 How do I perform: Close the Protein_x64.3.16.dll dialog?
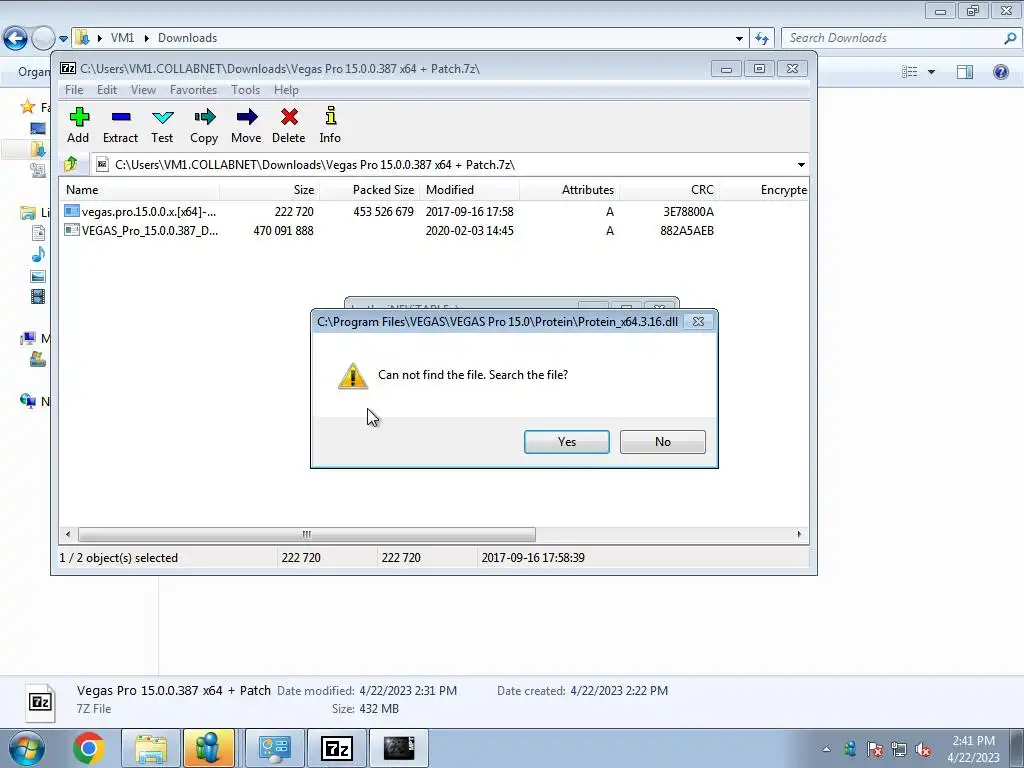(x=698, y=321)
